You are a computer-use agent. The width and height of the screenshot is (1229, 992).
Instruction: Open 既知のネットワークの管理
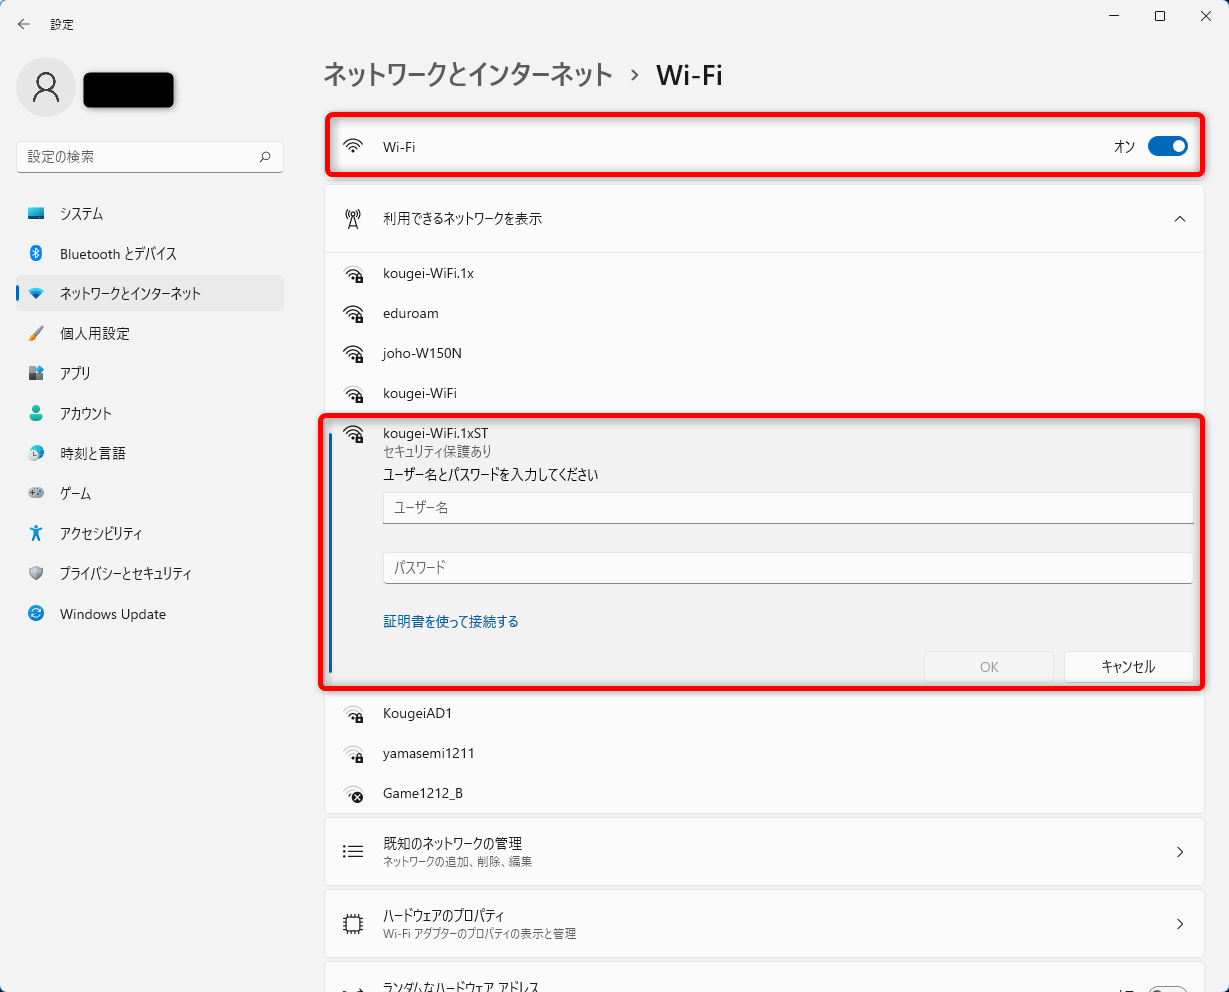(764, 852)
